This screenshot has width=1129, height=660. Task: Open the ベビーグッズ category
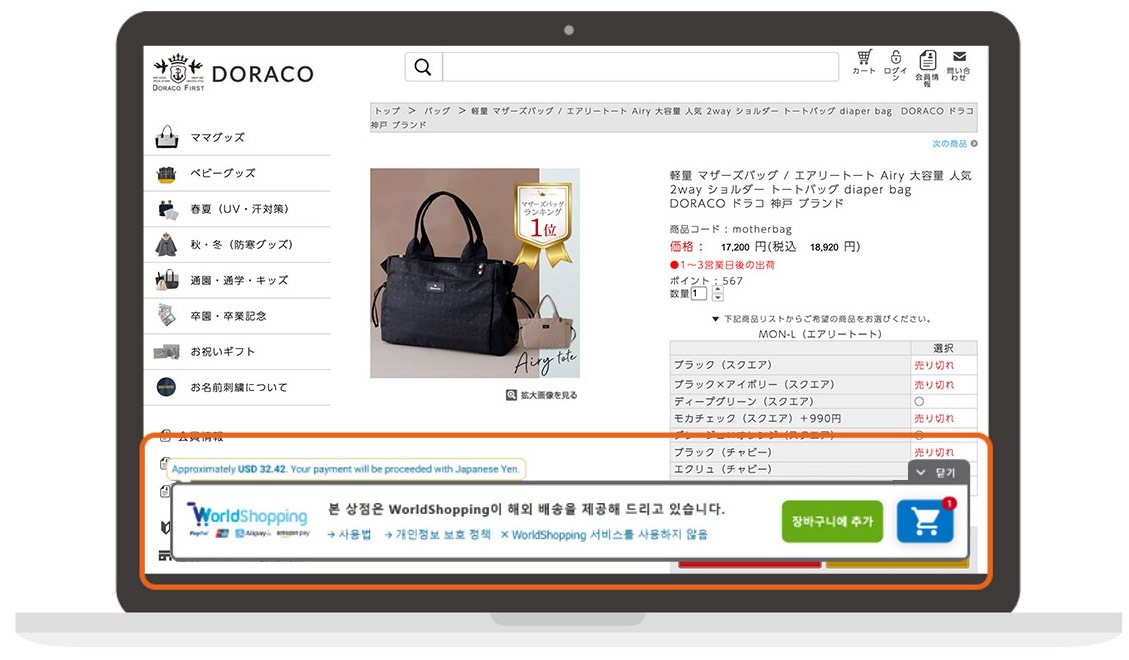coord(222,173)
